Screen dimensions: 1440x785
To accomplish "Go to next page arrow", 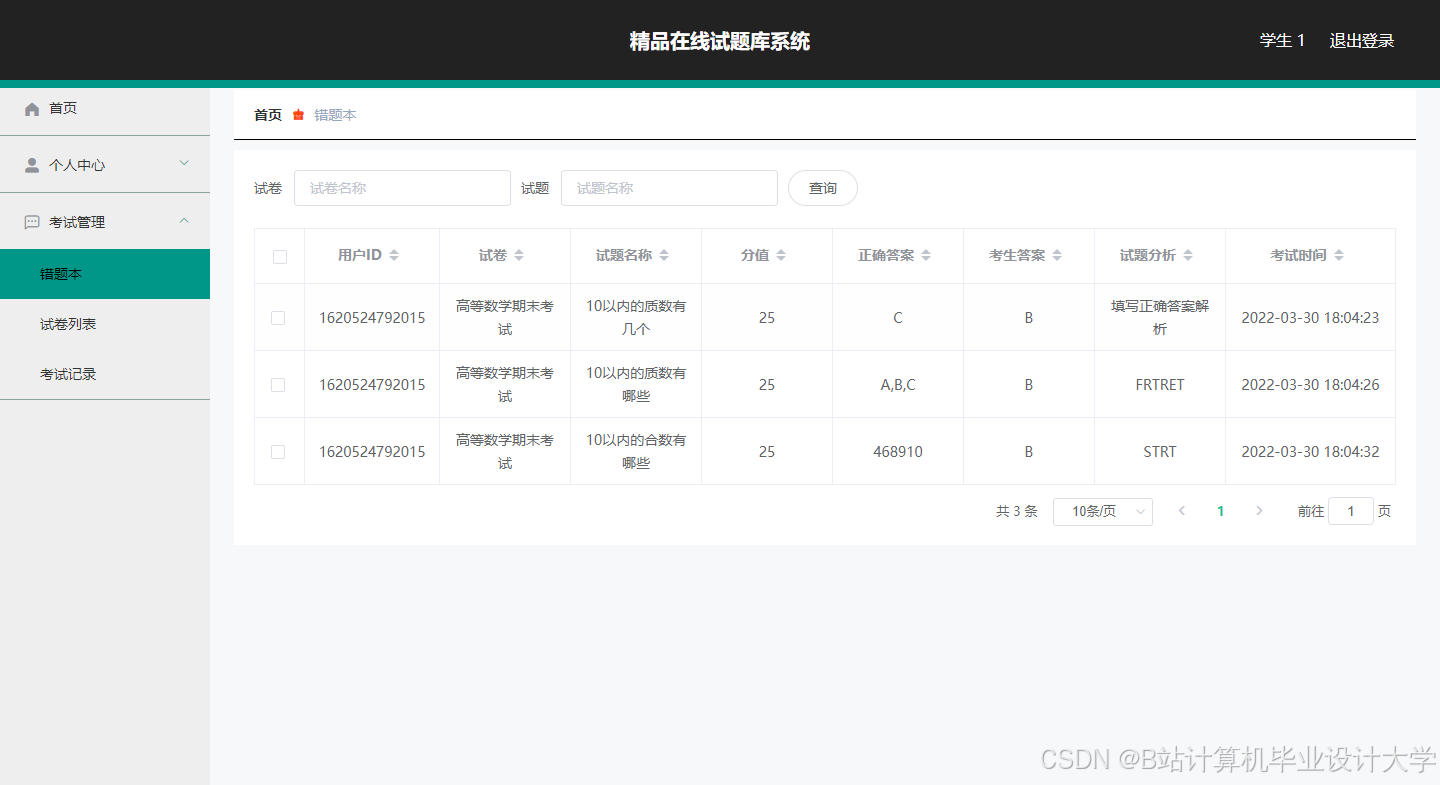I will [x=1259, y=511].
